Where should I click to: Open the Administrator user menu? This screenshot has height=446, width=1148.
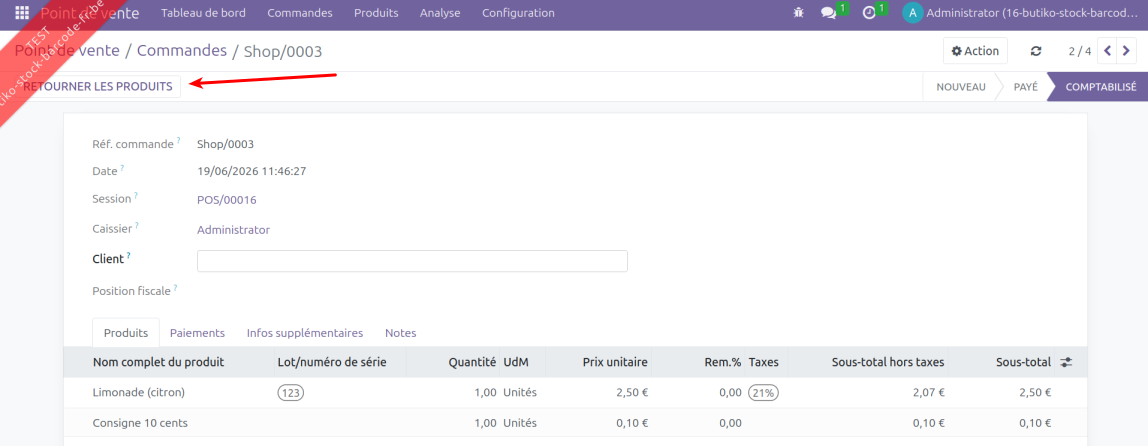pos(1021,12)
